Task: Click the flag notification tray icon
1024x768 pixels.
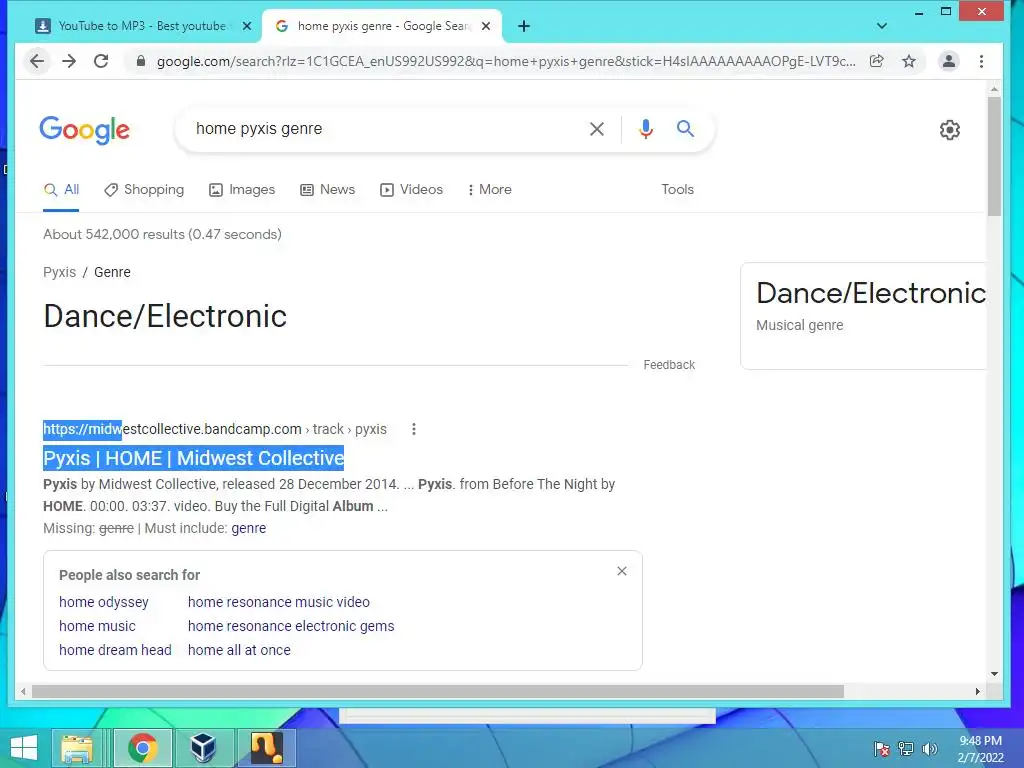Action: 882,749
